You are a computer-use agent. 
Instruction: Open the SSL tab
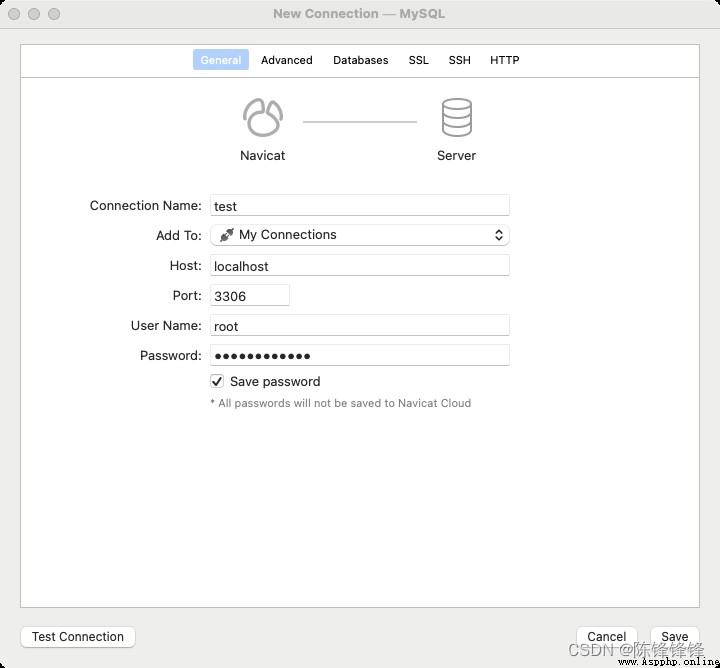click(x=418, y=60)
